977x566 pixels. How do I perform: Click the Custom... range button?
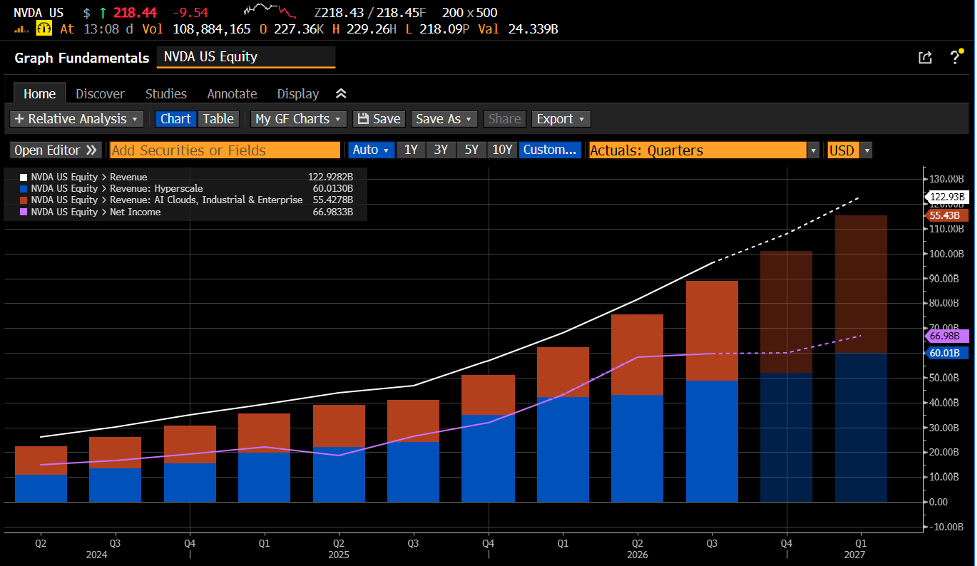pyautogui.click(x=550, y=150)
